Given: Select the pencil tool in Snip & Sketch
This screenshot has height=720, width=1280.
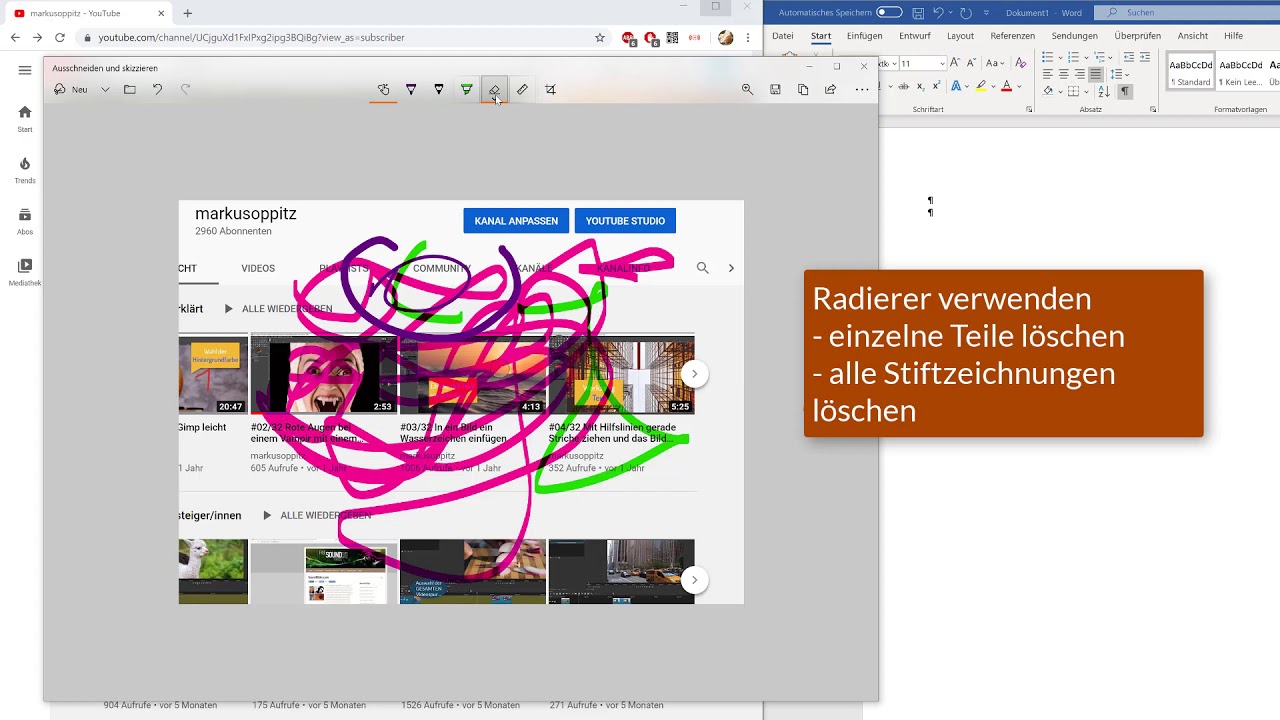Looking at the screenshot, I should pyautogui.click(x=439, y=89).
